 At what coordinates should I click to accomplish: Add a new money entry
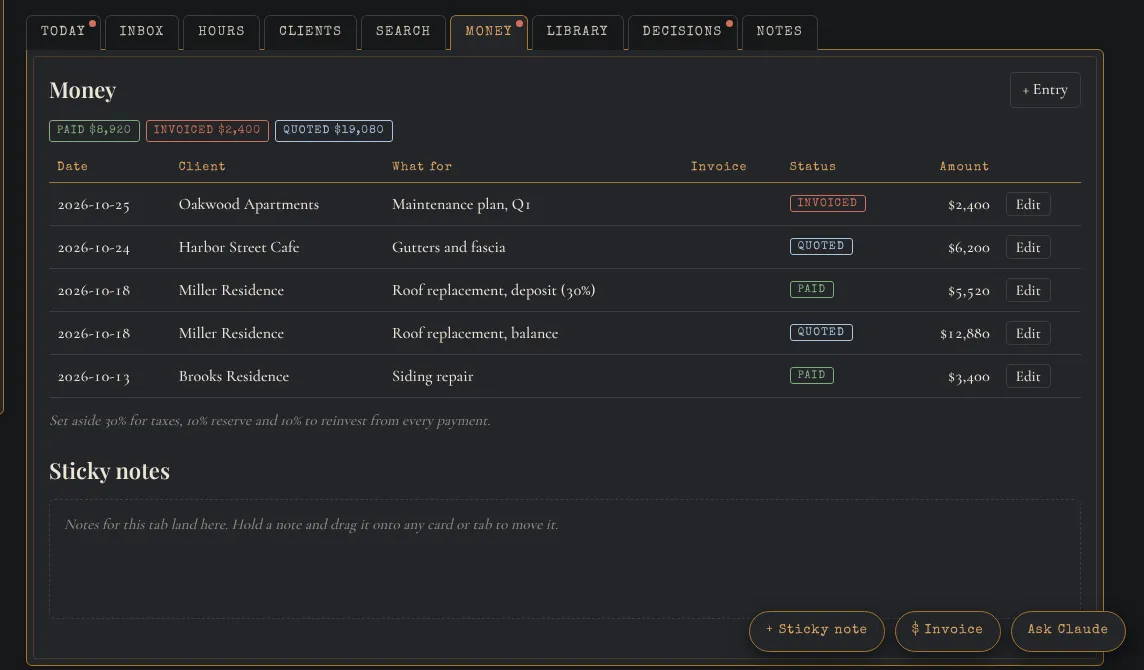(x=1045, y=90)
